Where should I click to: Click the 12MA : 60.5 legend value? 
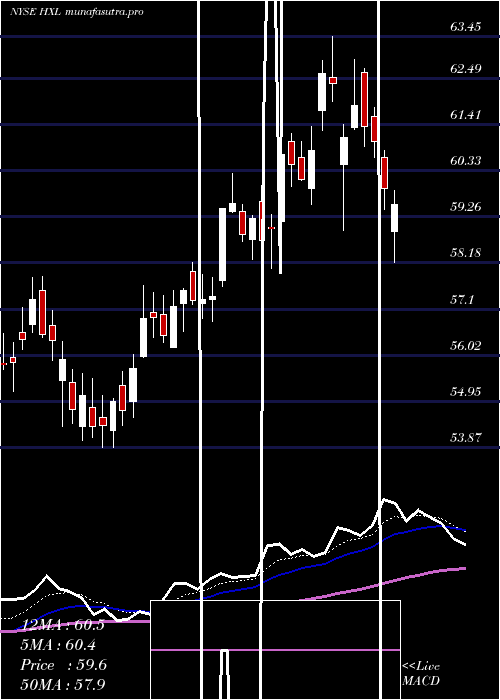pyautogui.click(x=62, y=625)
